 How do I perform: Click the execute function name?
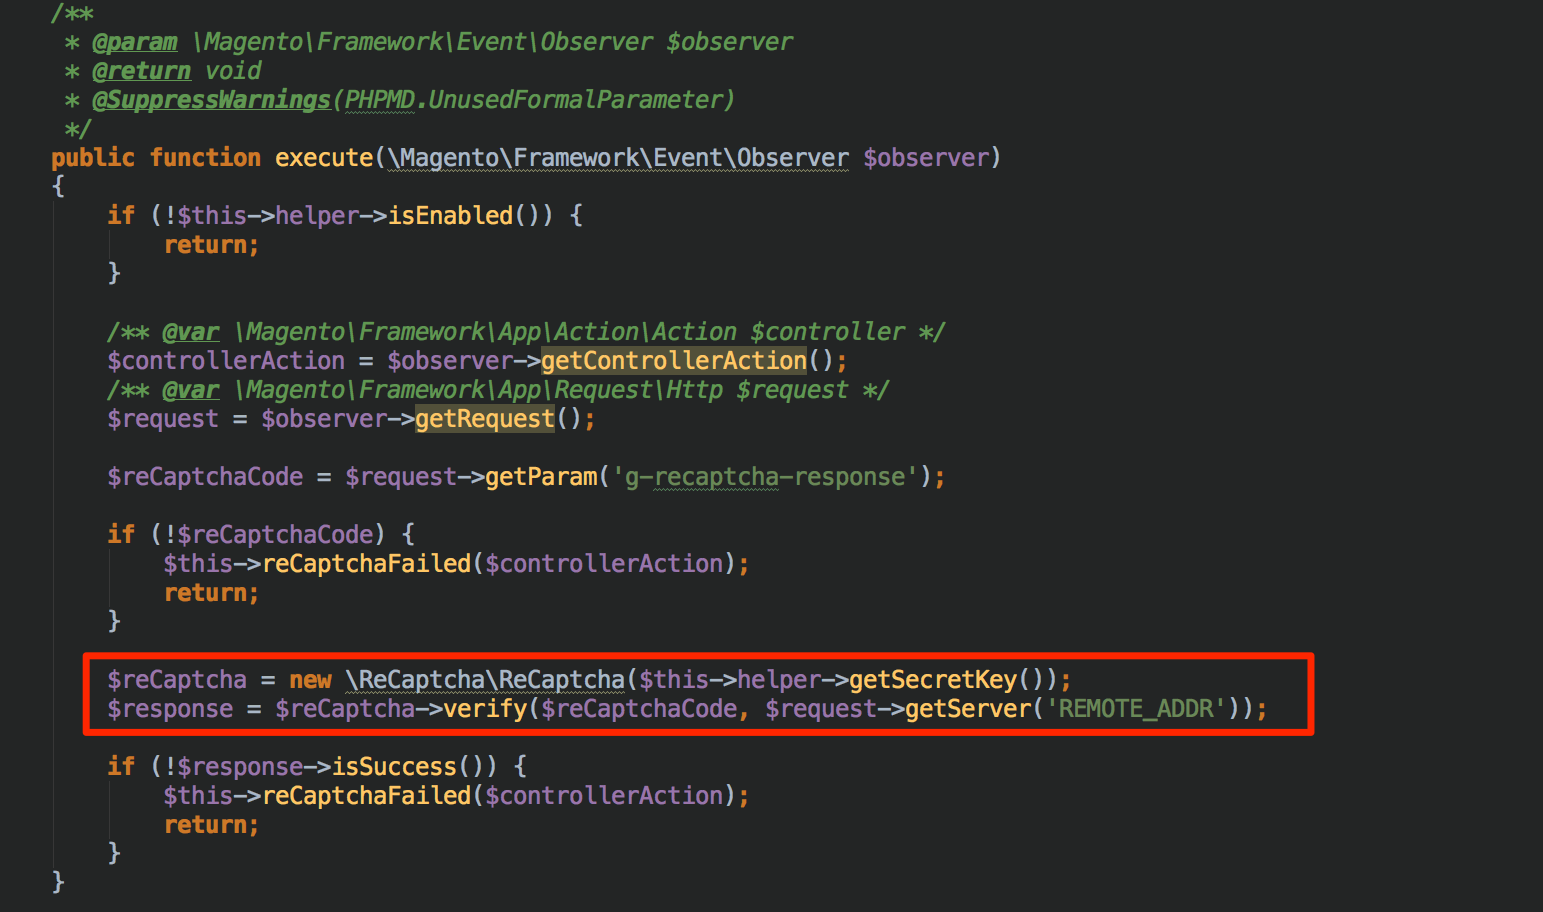point(324,158)
